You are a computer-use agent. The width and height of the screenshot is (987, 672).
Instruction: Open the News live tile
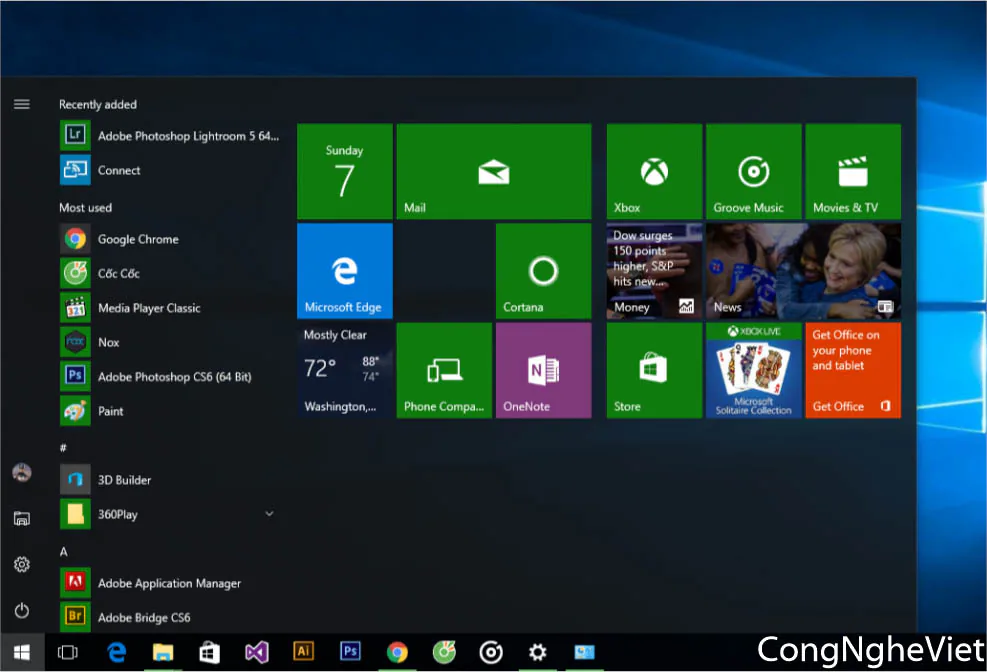click(x=804, y=271)
